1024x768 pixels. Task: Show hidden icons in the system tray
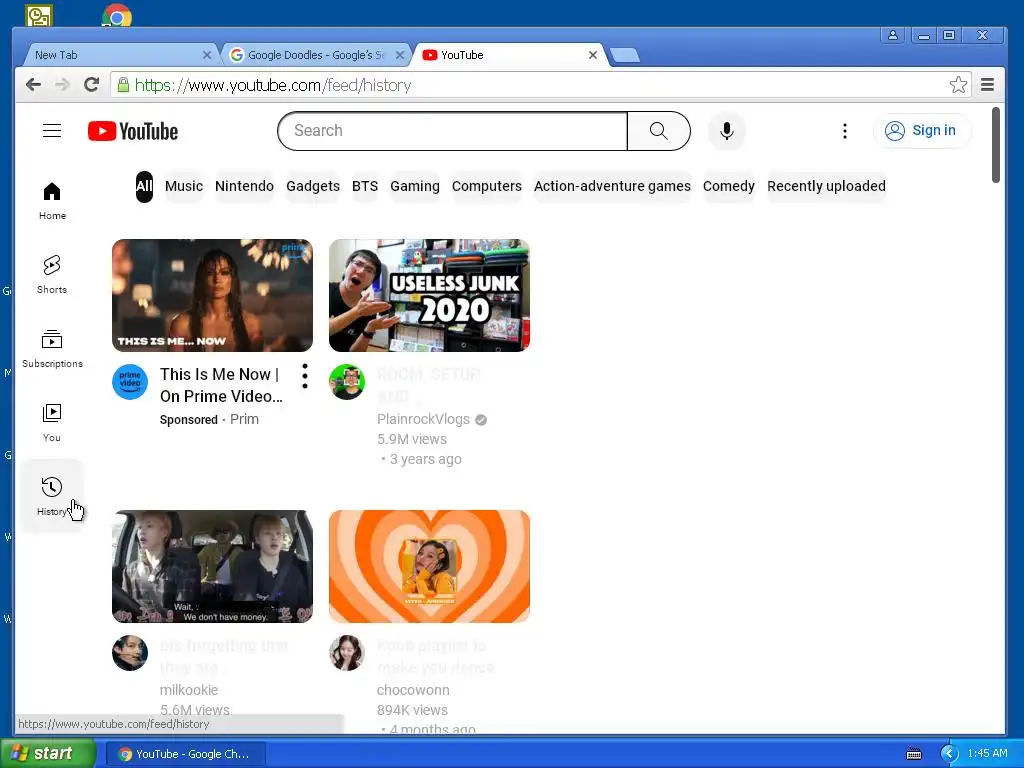point(949,754)
